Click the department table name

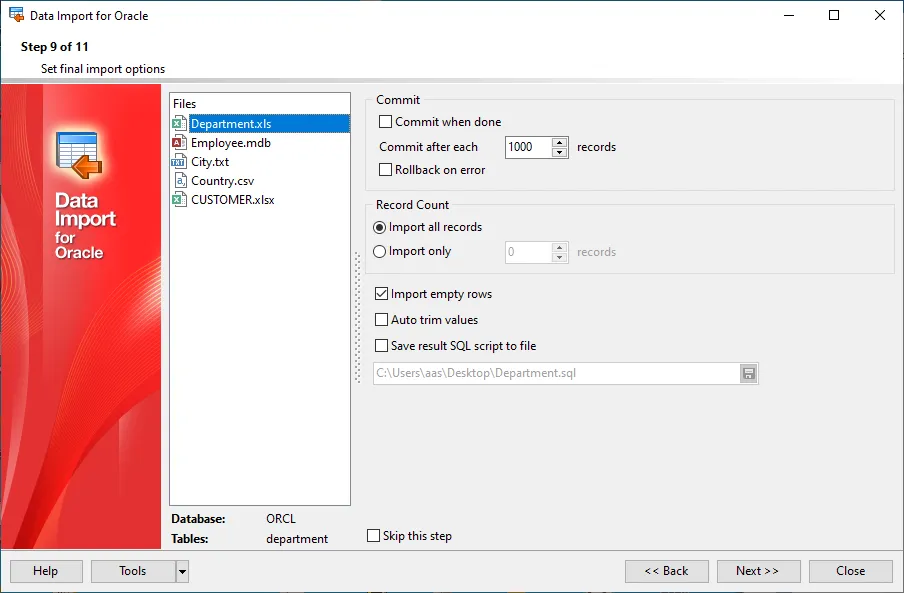coord(297,539)
